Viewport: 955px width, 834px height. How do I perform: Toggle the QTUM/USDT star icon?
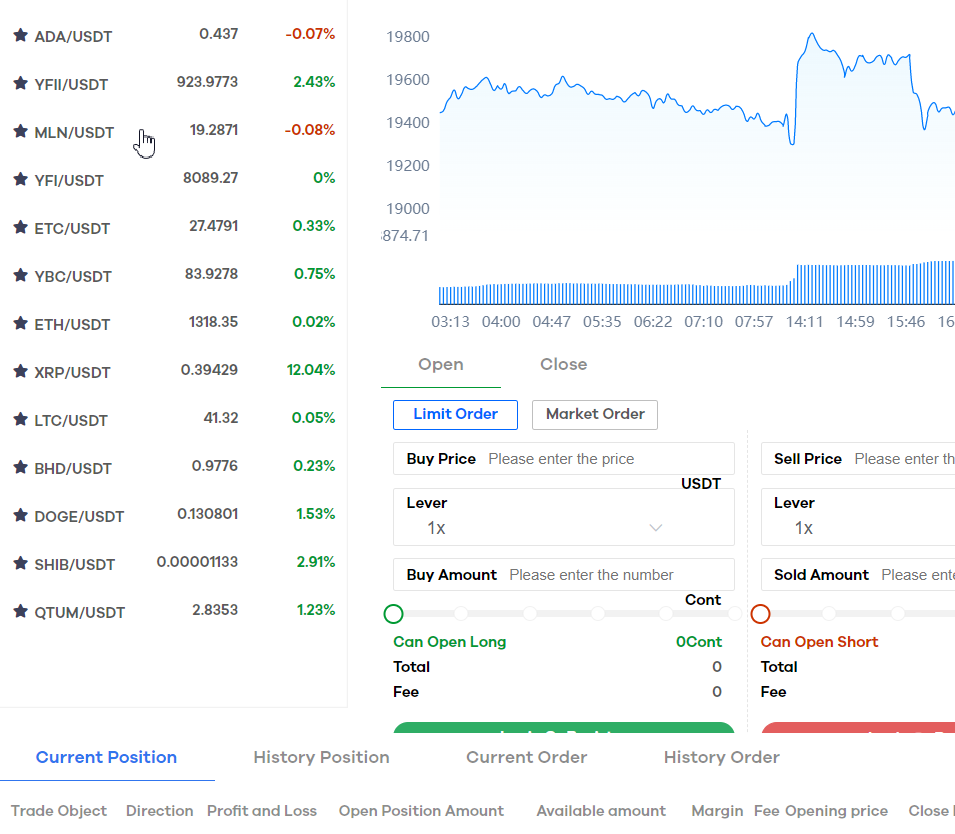[x=21, y=611]
